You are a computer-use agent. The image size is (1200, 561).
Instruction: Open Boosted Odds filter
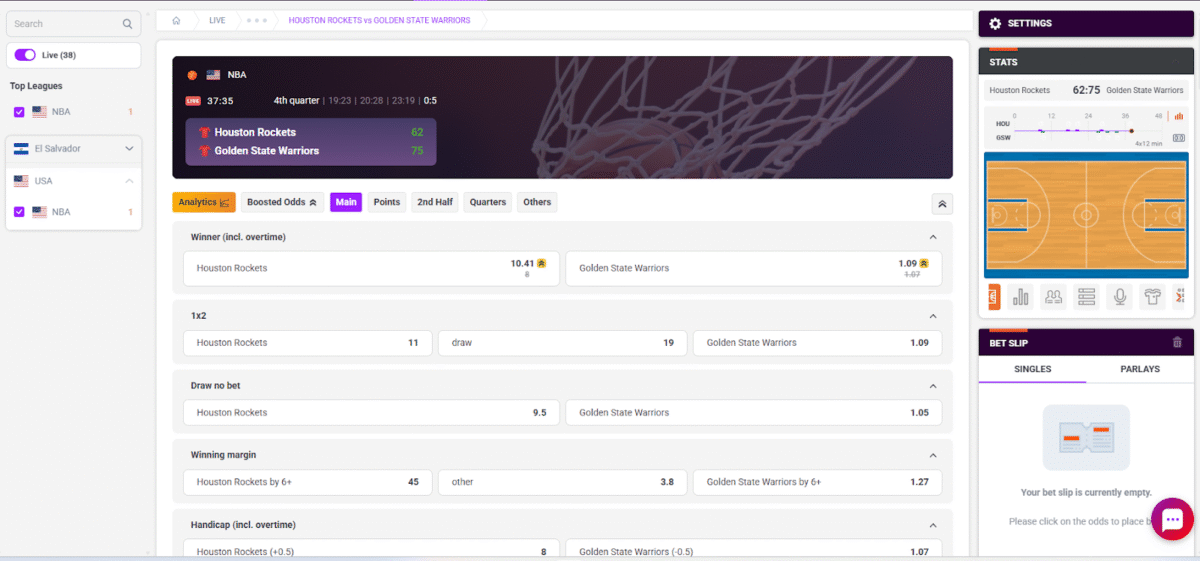[x=282, y=202]
